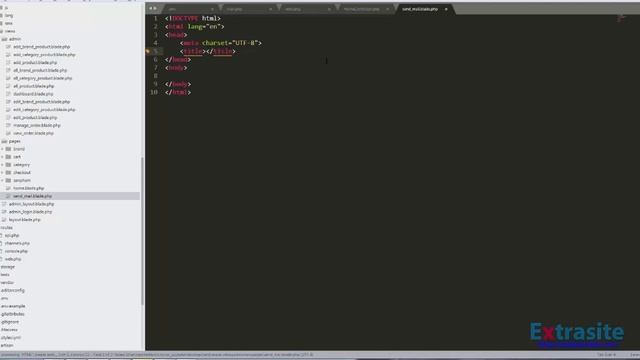Open admin_layout.blade.php file
Image resolution: width=640 pixels, height=360 pixels.
pyautogui.click(x=31, y=204)
